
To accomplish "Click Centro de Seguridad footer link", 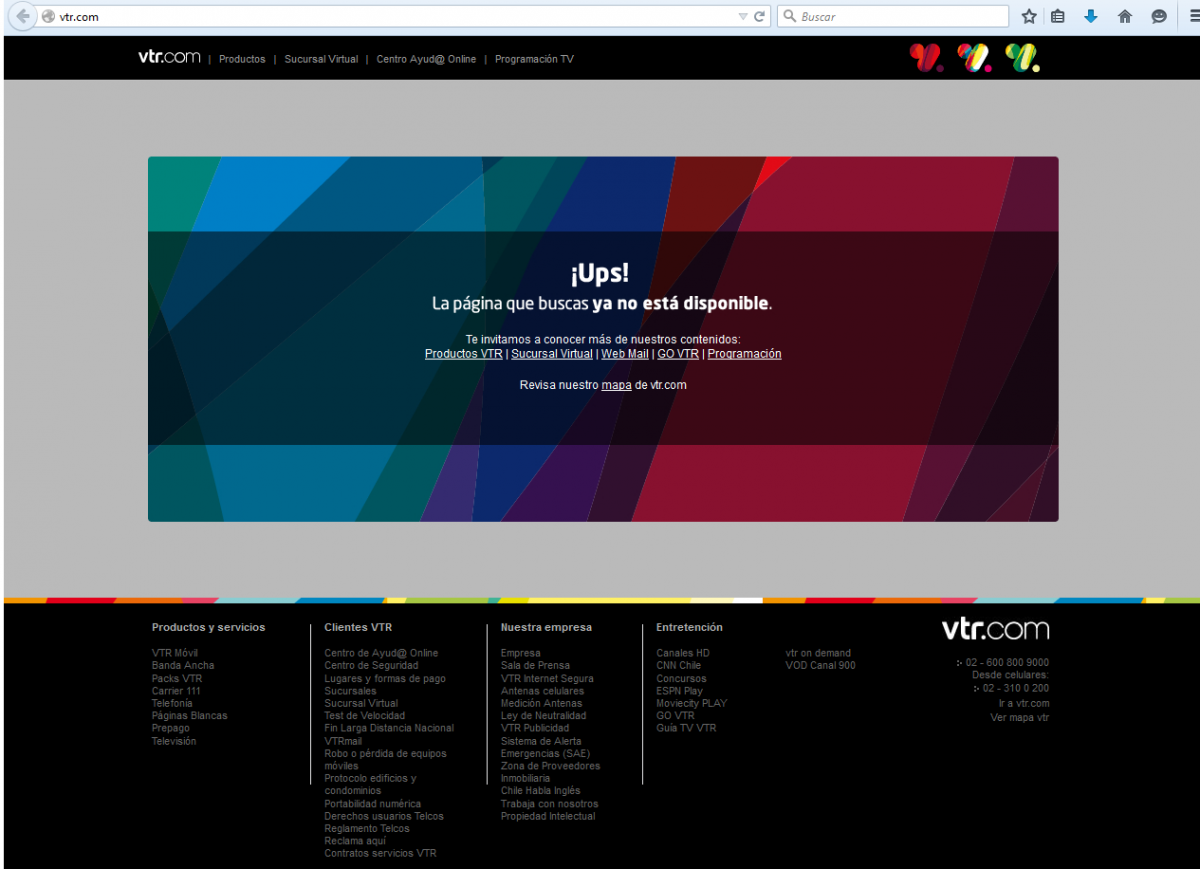I will [371, 665].
